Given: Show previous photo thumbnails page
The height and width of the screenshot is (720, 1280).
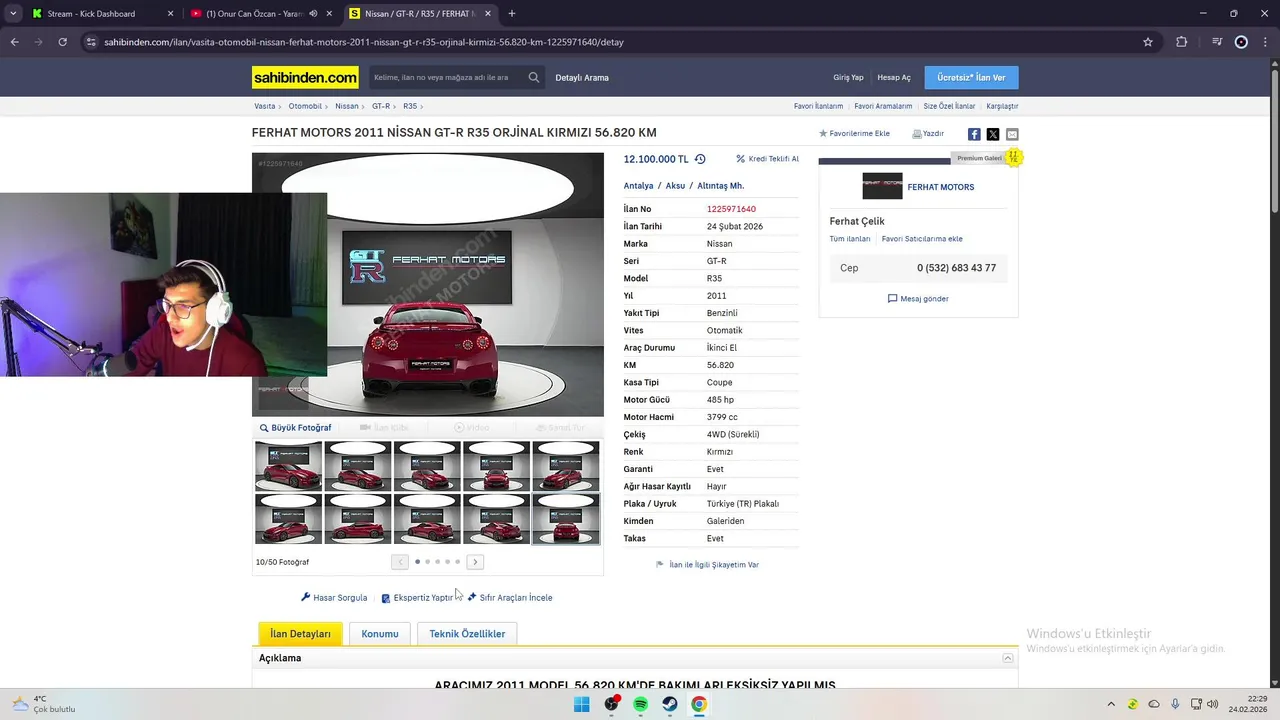Looking at the screenshot, I should [400, 562].
